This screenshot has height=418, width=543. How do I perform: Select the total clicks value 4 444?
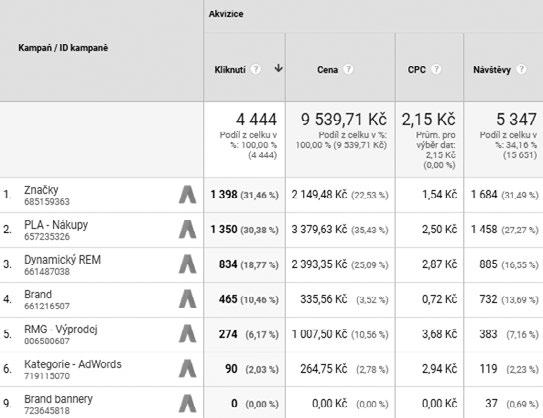coord(256,119)
